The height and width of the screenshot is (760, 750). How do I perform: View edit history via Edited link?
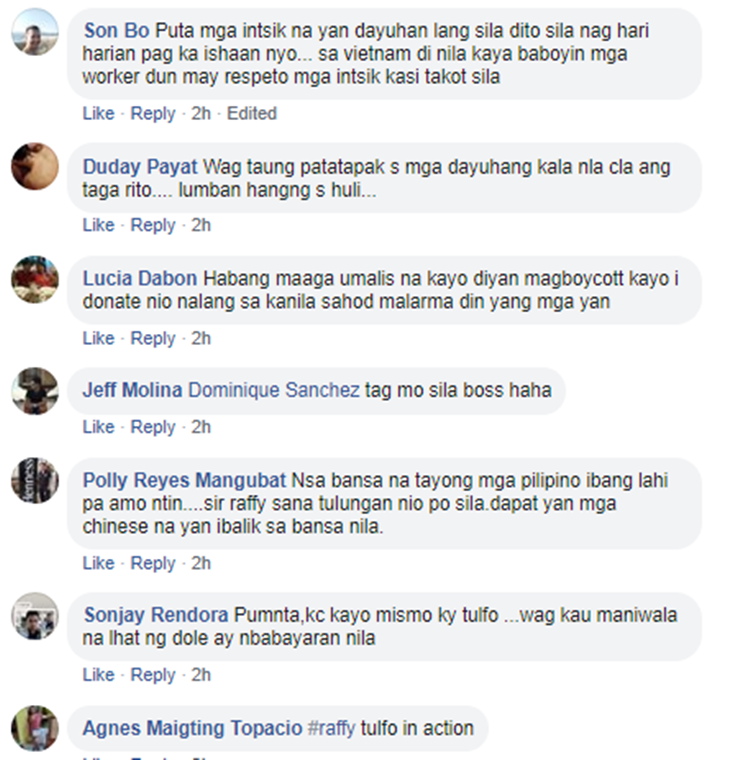tap(252, 113)
